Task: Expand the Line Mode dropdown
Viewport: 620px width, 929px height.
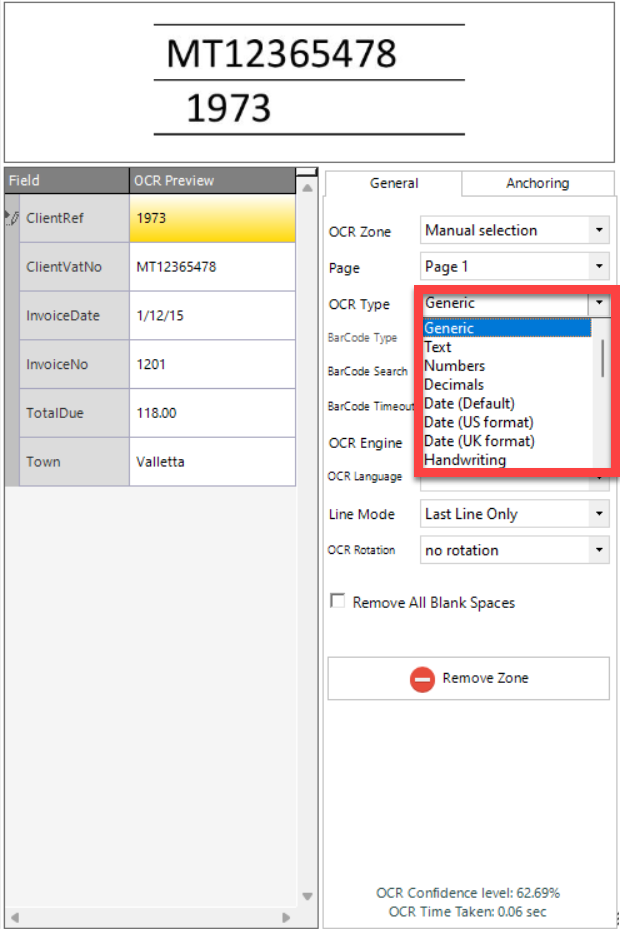Action: (x=599, y=514)
